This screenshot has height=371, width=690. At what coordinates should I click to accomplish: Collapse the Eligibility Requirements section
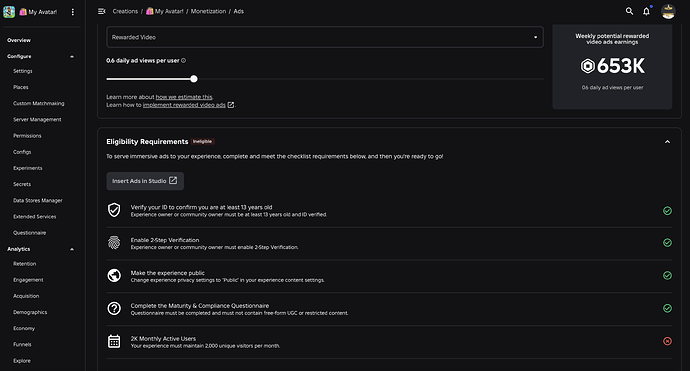point(667,142)
